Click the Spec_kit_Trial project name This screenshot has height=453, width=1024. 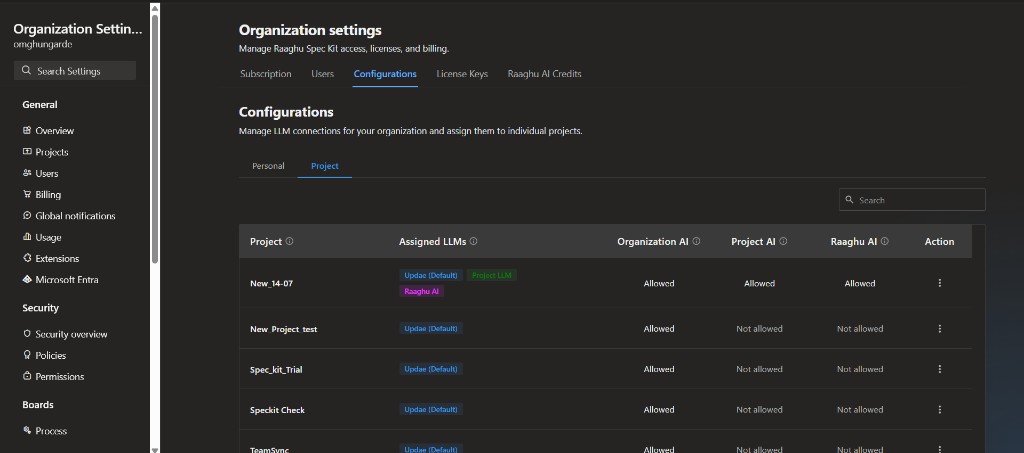pos(276,369)
